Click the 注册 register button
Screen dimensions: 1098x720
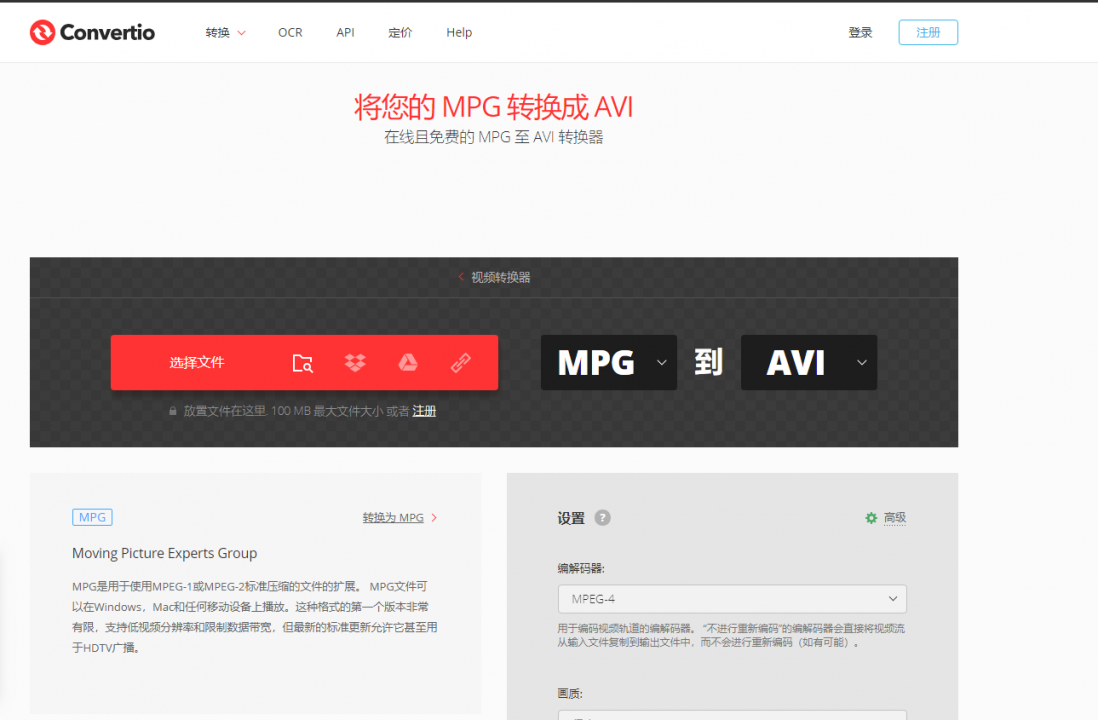point(928,32)
